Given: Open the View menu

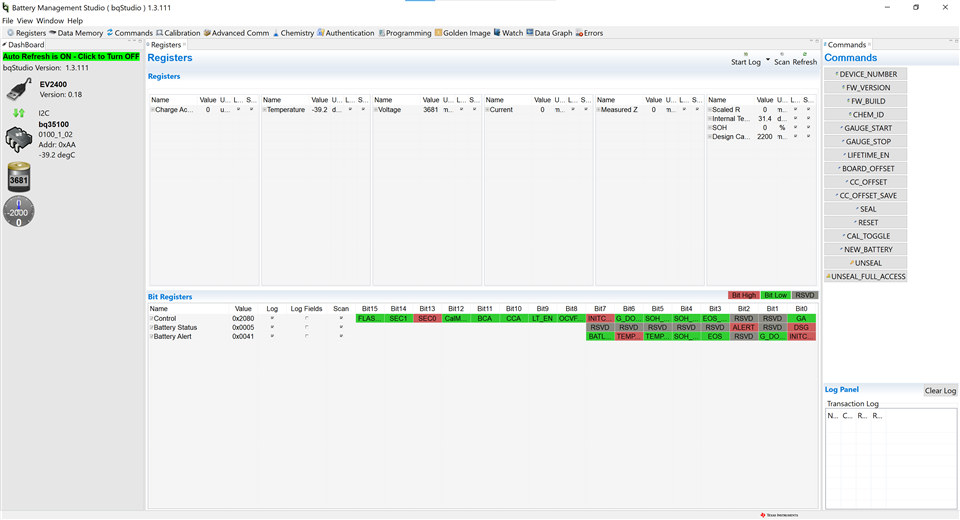Looking at the screenshot, I should pos(25,21).
